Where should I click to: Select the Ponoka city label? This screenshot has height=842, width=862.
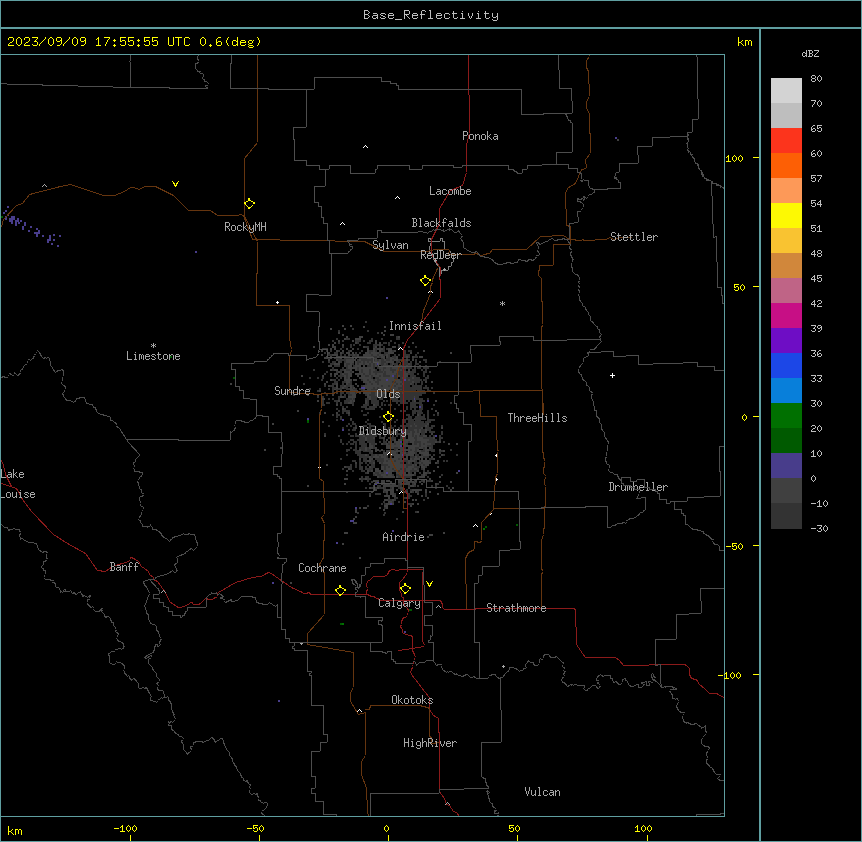tap(480, 136)
